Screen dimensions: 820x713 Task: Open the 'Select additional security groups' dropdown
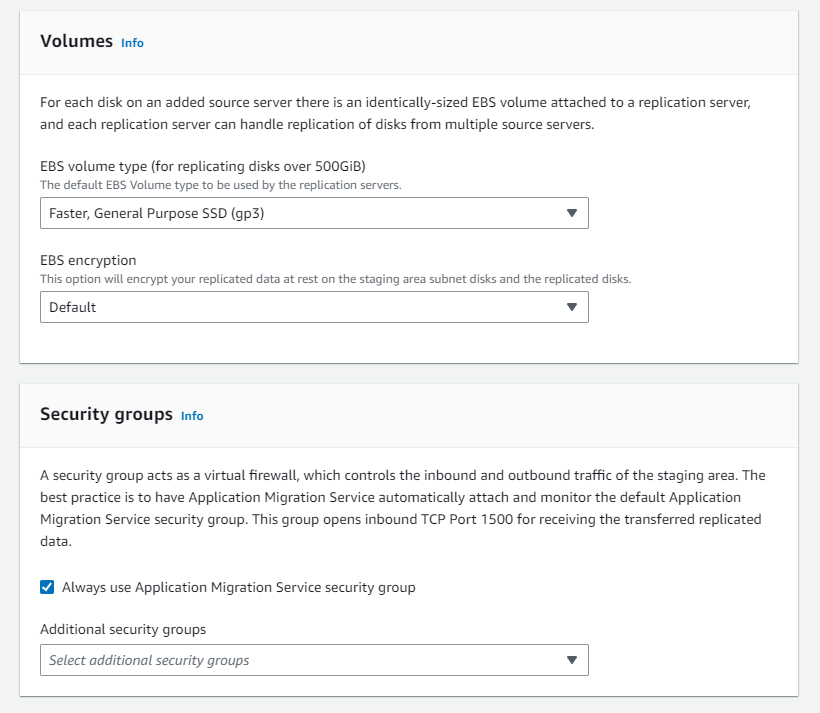coord(300,660)
